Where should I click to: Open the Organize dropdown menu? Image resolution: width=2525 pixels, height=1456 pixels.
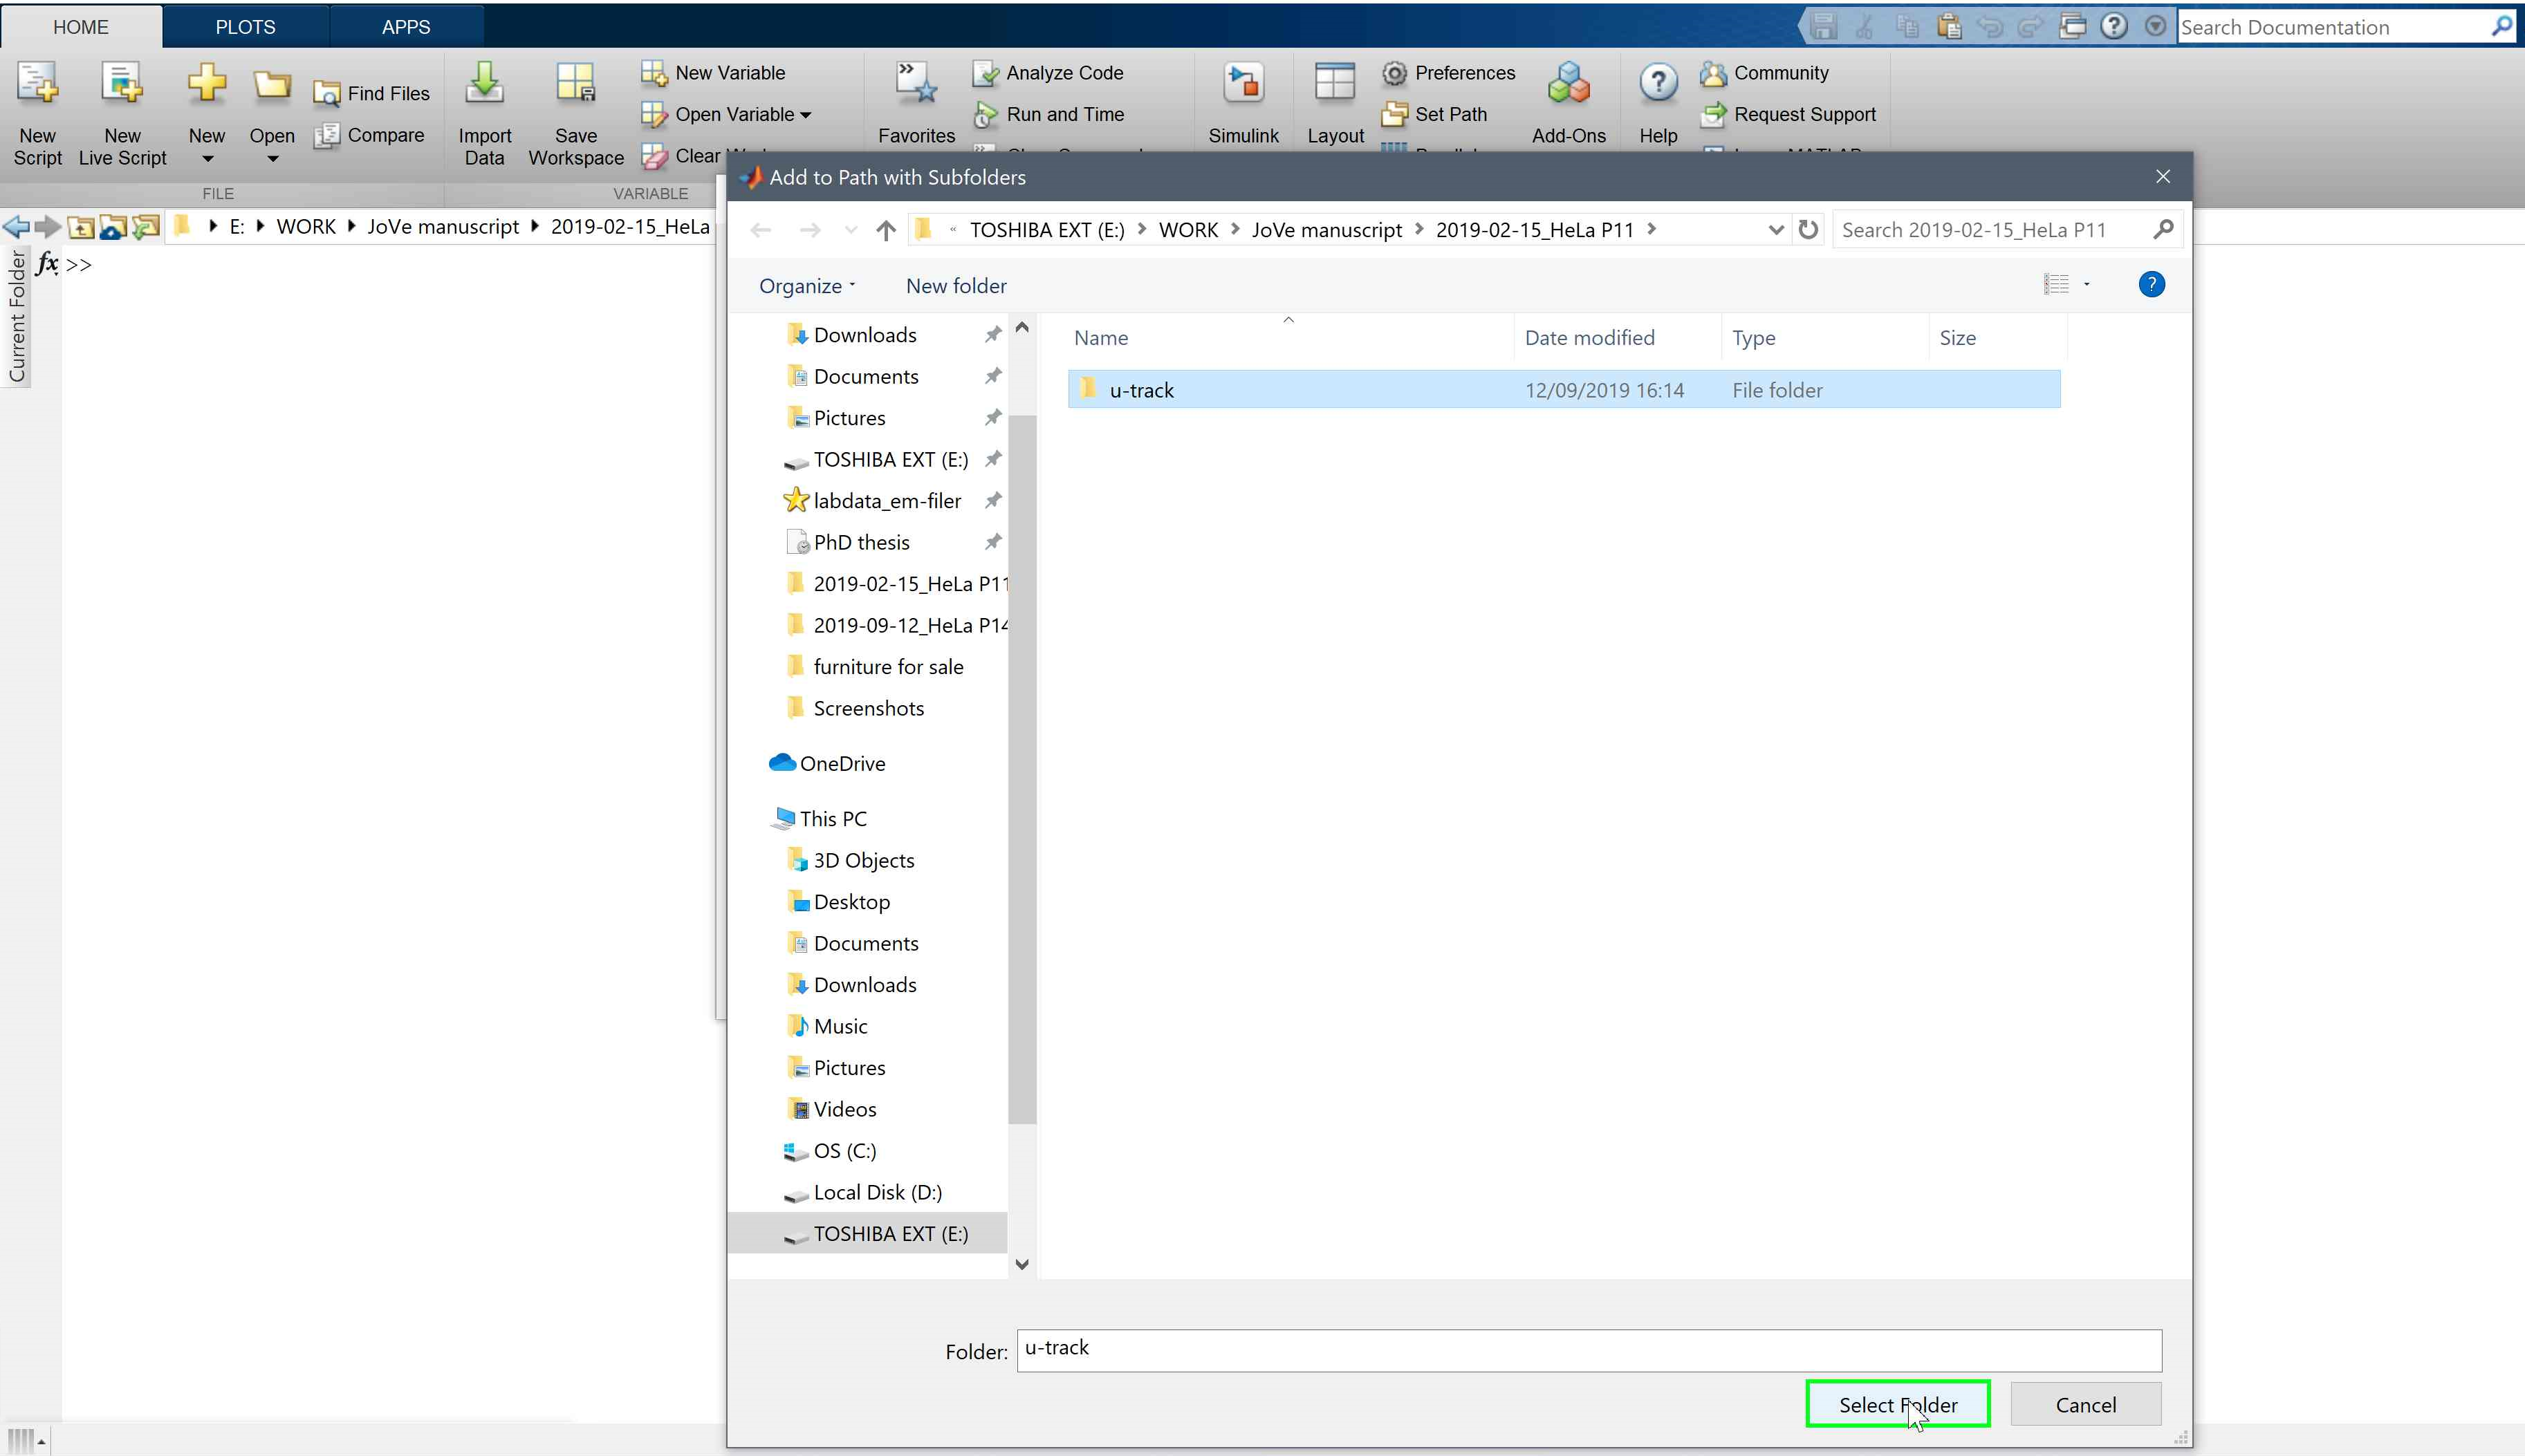coord(806,286)
